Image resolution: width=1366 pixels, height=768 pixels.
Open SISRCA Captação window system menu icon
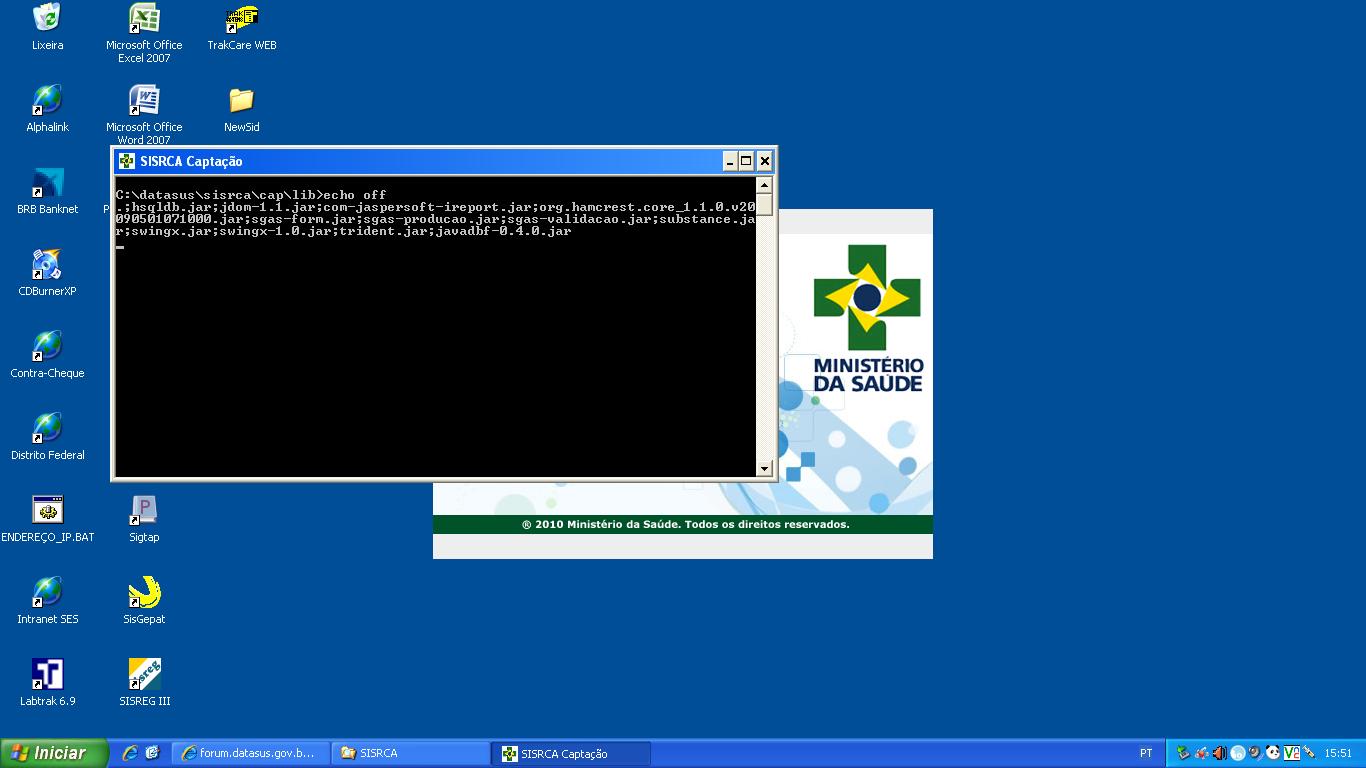[x=126, y=161]
